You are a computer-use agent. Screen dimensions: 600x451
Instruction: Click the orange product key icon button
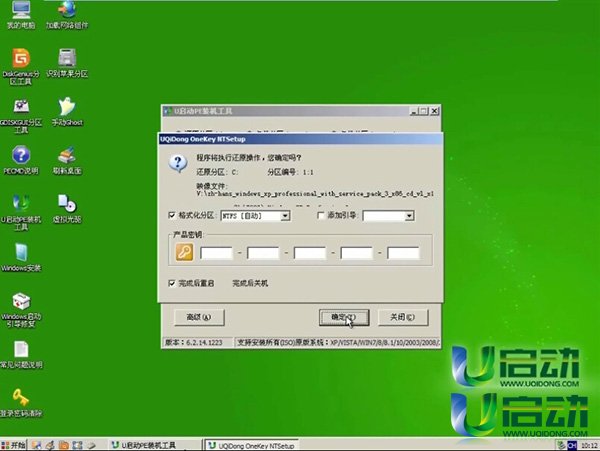click(x=184, y=252)
